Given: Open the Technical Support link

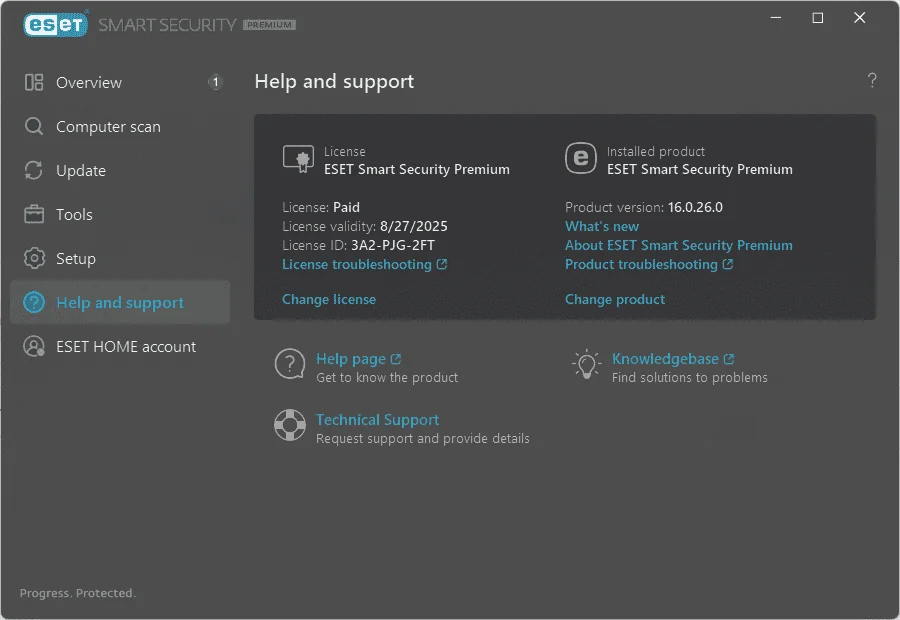Looking at the screenshot, I should (378, 420).
